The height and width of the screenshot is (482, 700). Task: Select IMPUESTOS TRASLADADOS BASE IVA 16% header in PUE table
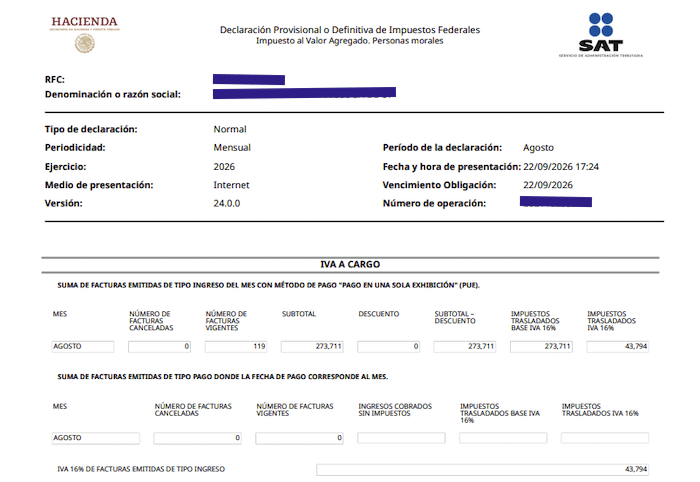coord(535,321)
